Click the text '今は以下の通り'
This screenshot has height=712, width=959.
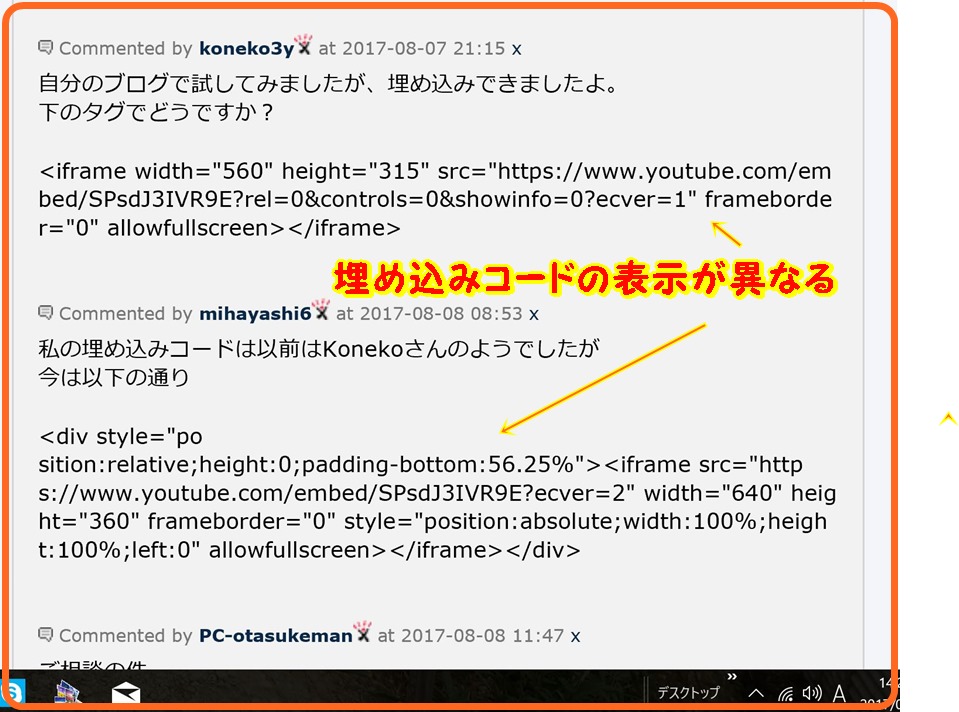(114, 377)
